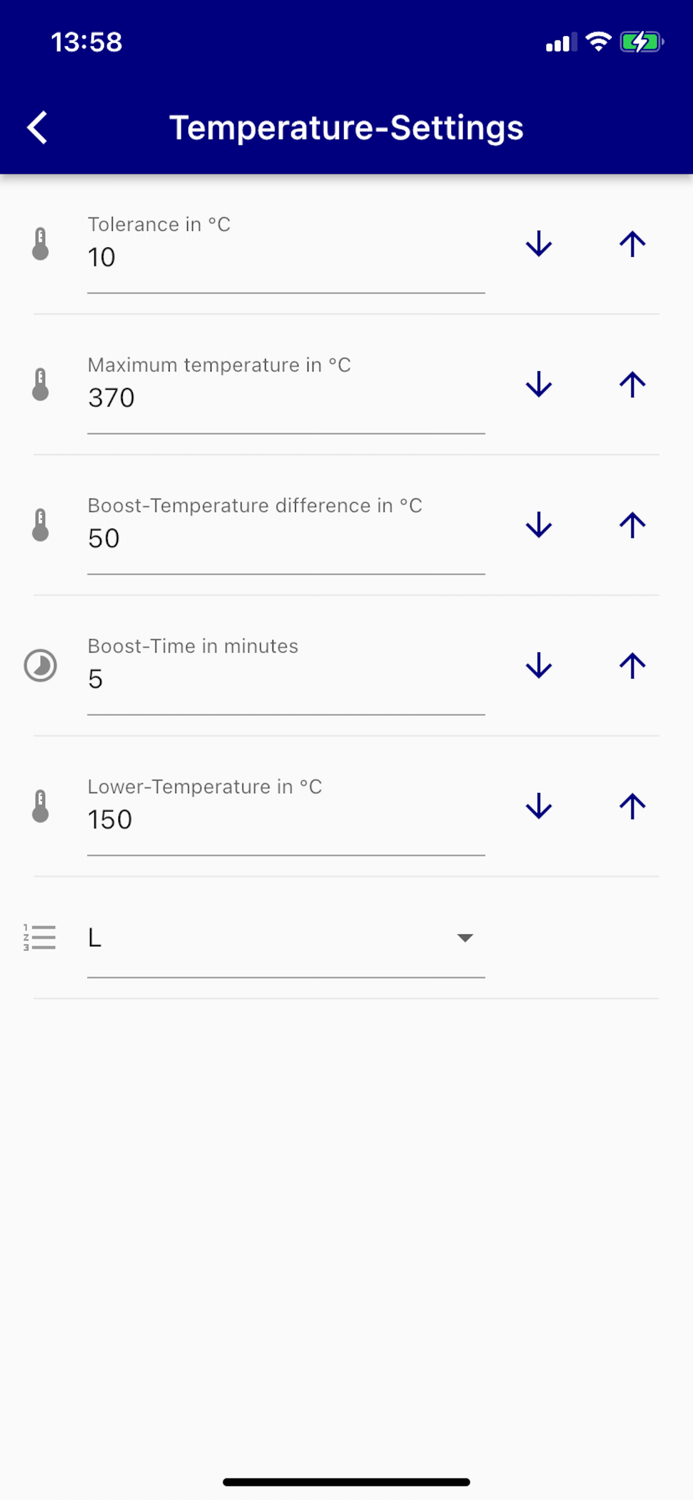Tap the thermometer icon next to Tolerance

click(40, 244)
